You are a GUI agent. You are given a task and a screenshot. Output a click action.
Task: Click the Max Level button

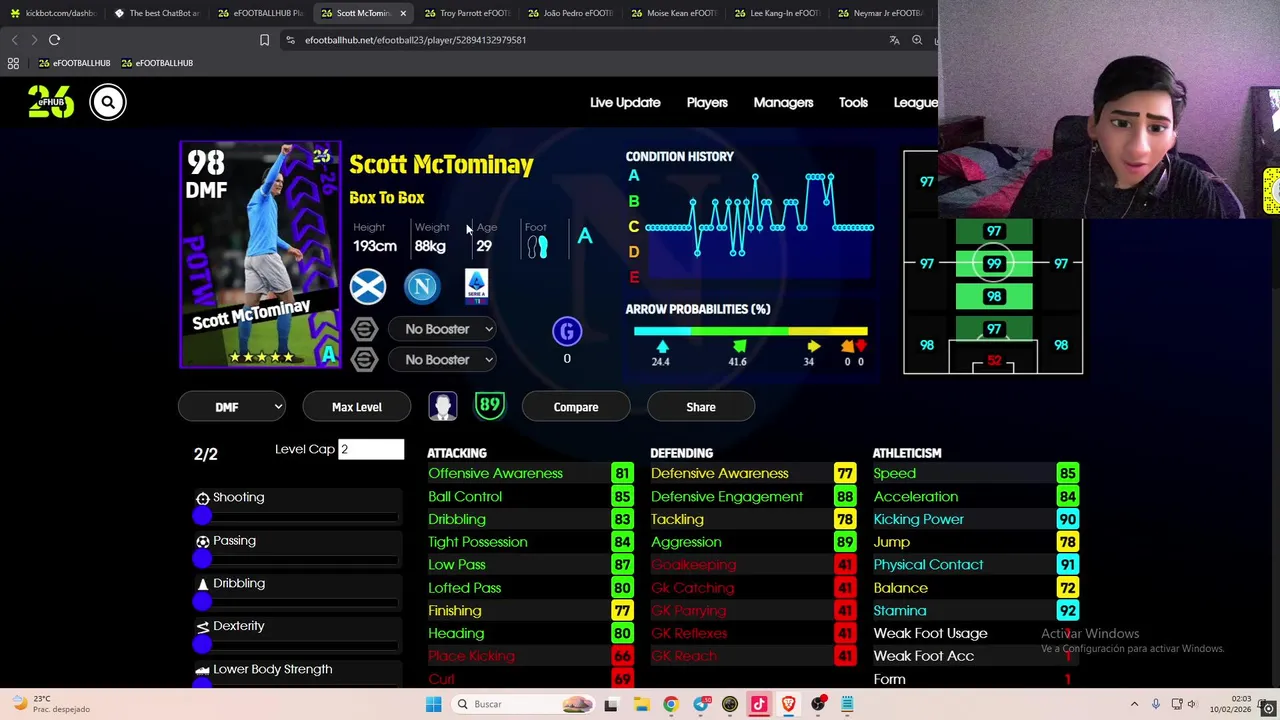[x=357, y=407]
